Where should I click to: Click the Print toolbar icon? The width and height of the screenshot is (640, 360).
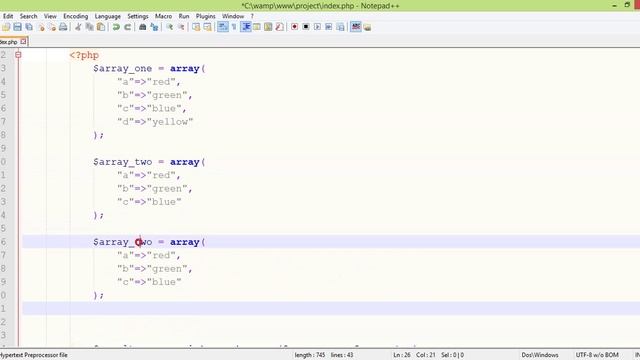(x=63, y=27)
